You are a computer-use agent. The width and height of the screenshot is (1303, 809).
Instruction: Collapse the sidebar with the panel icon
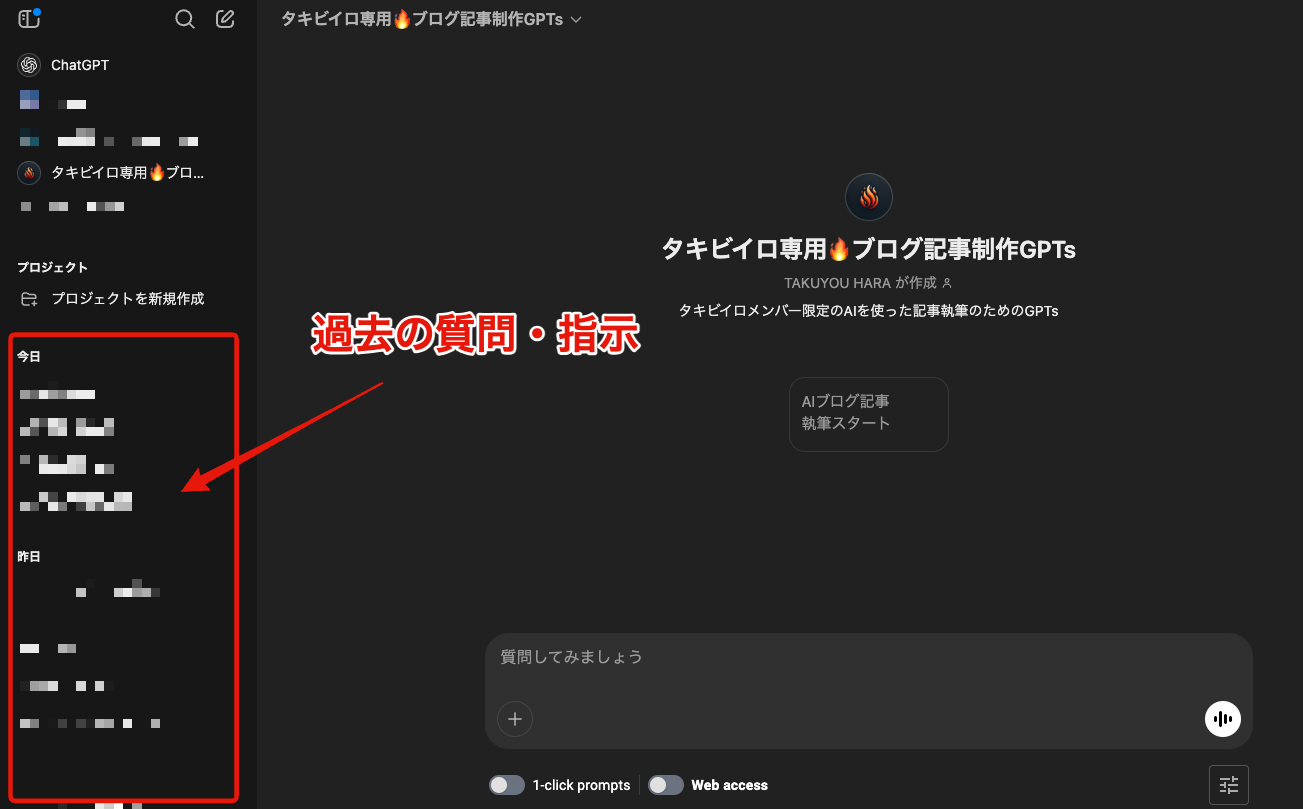29,18
